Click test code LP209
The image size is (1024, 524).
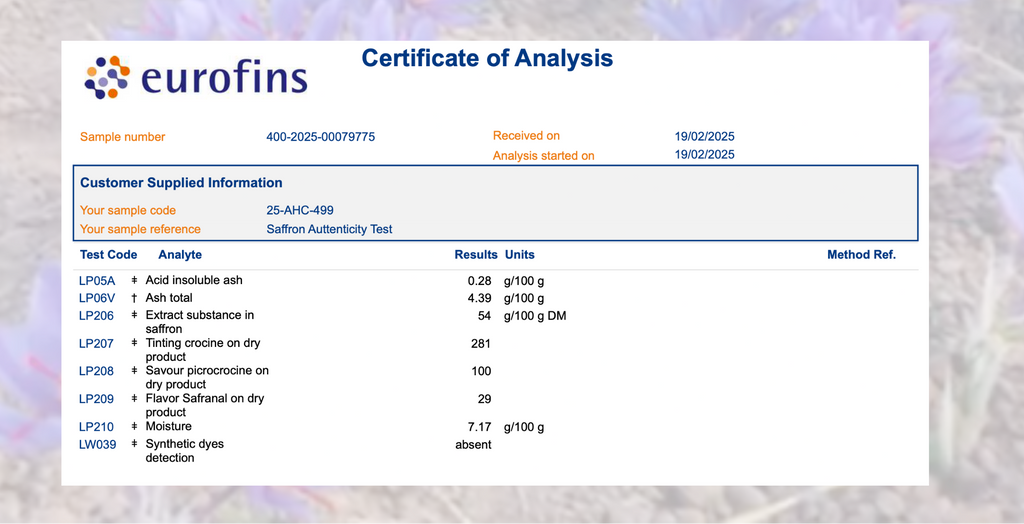click(96, 399)
